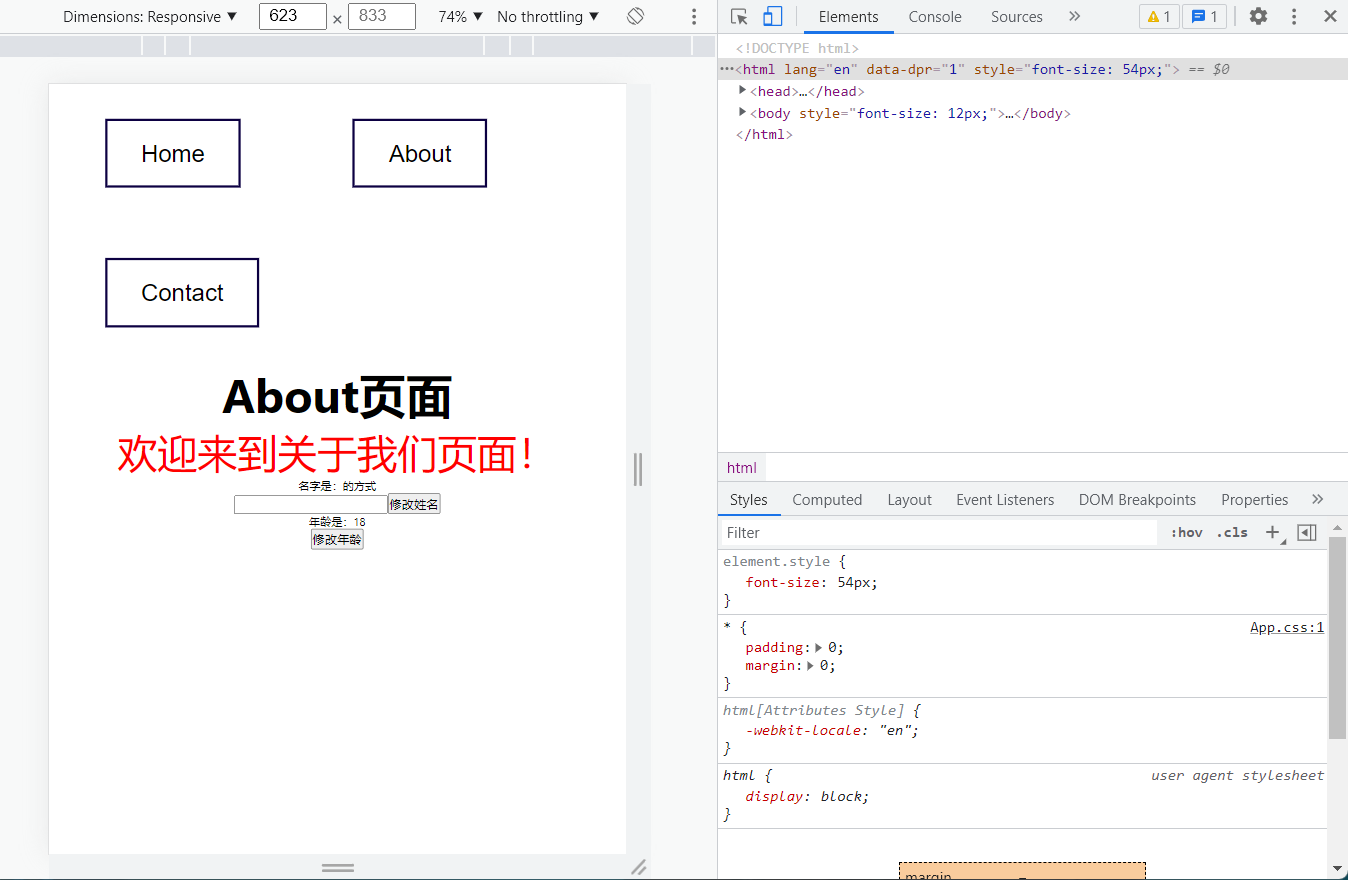Image resolution: width=1348 pixels, height=880 pixels.
Task: Switch to the Elements tab
Action: click(848, 17)
